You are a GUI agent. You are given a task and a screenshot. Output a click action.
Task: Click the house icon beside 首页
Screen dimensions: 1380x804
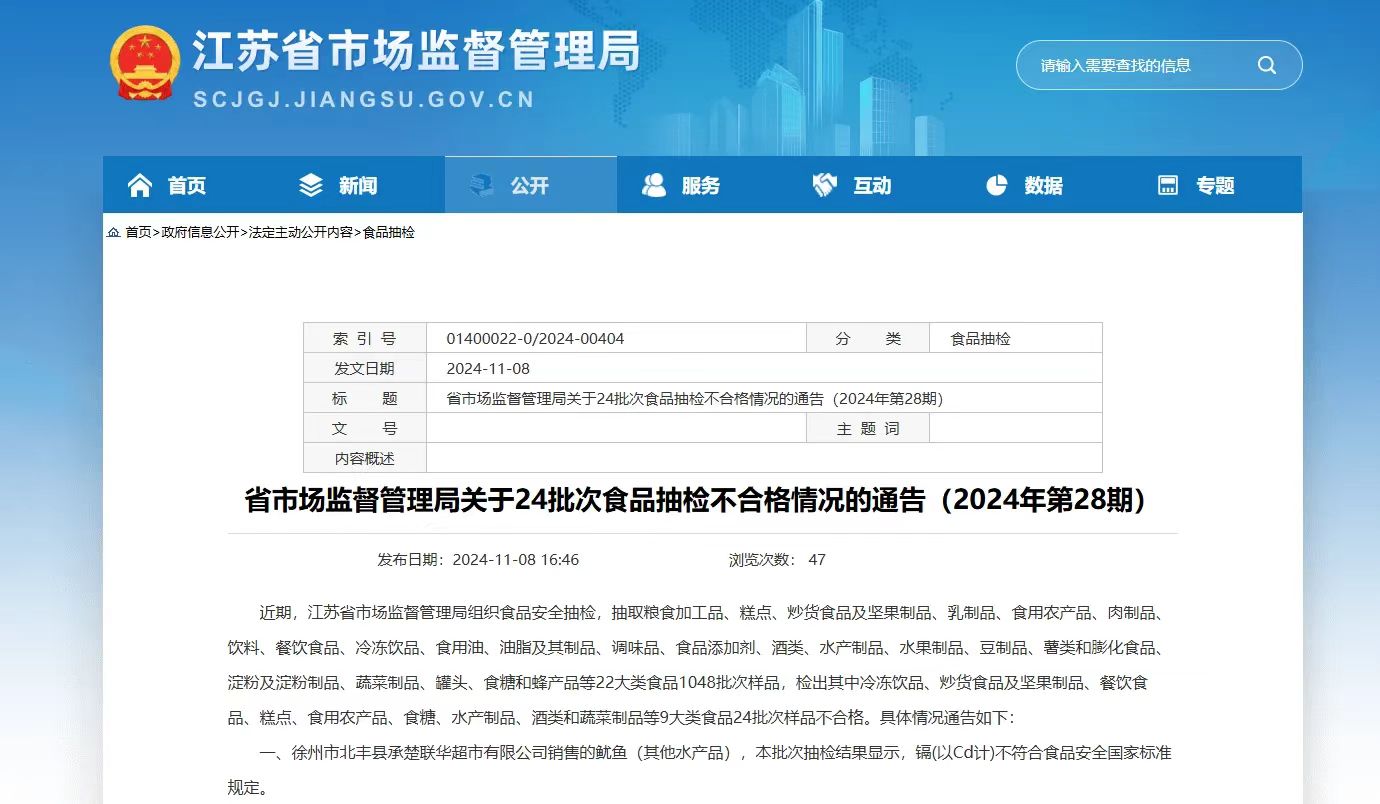[x=140, y=185]
